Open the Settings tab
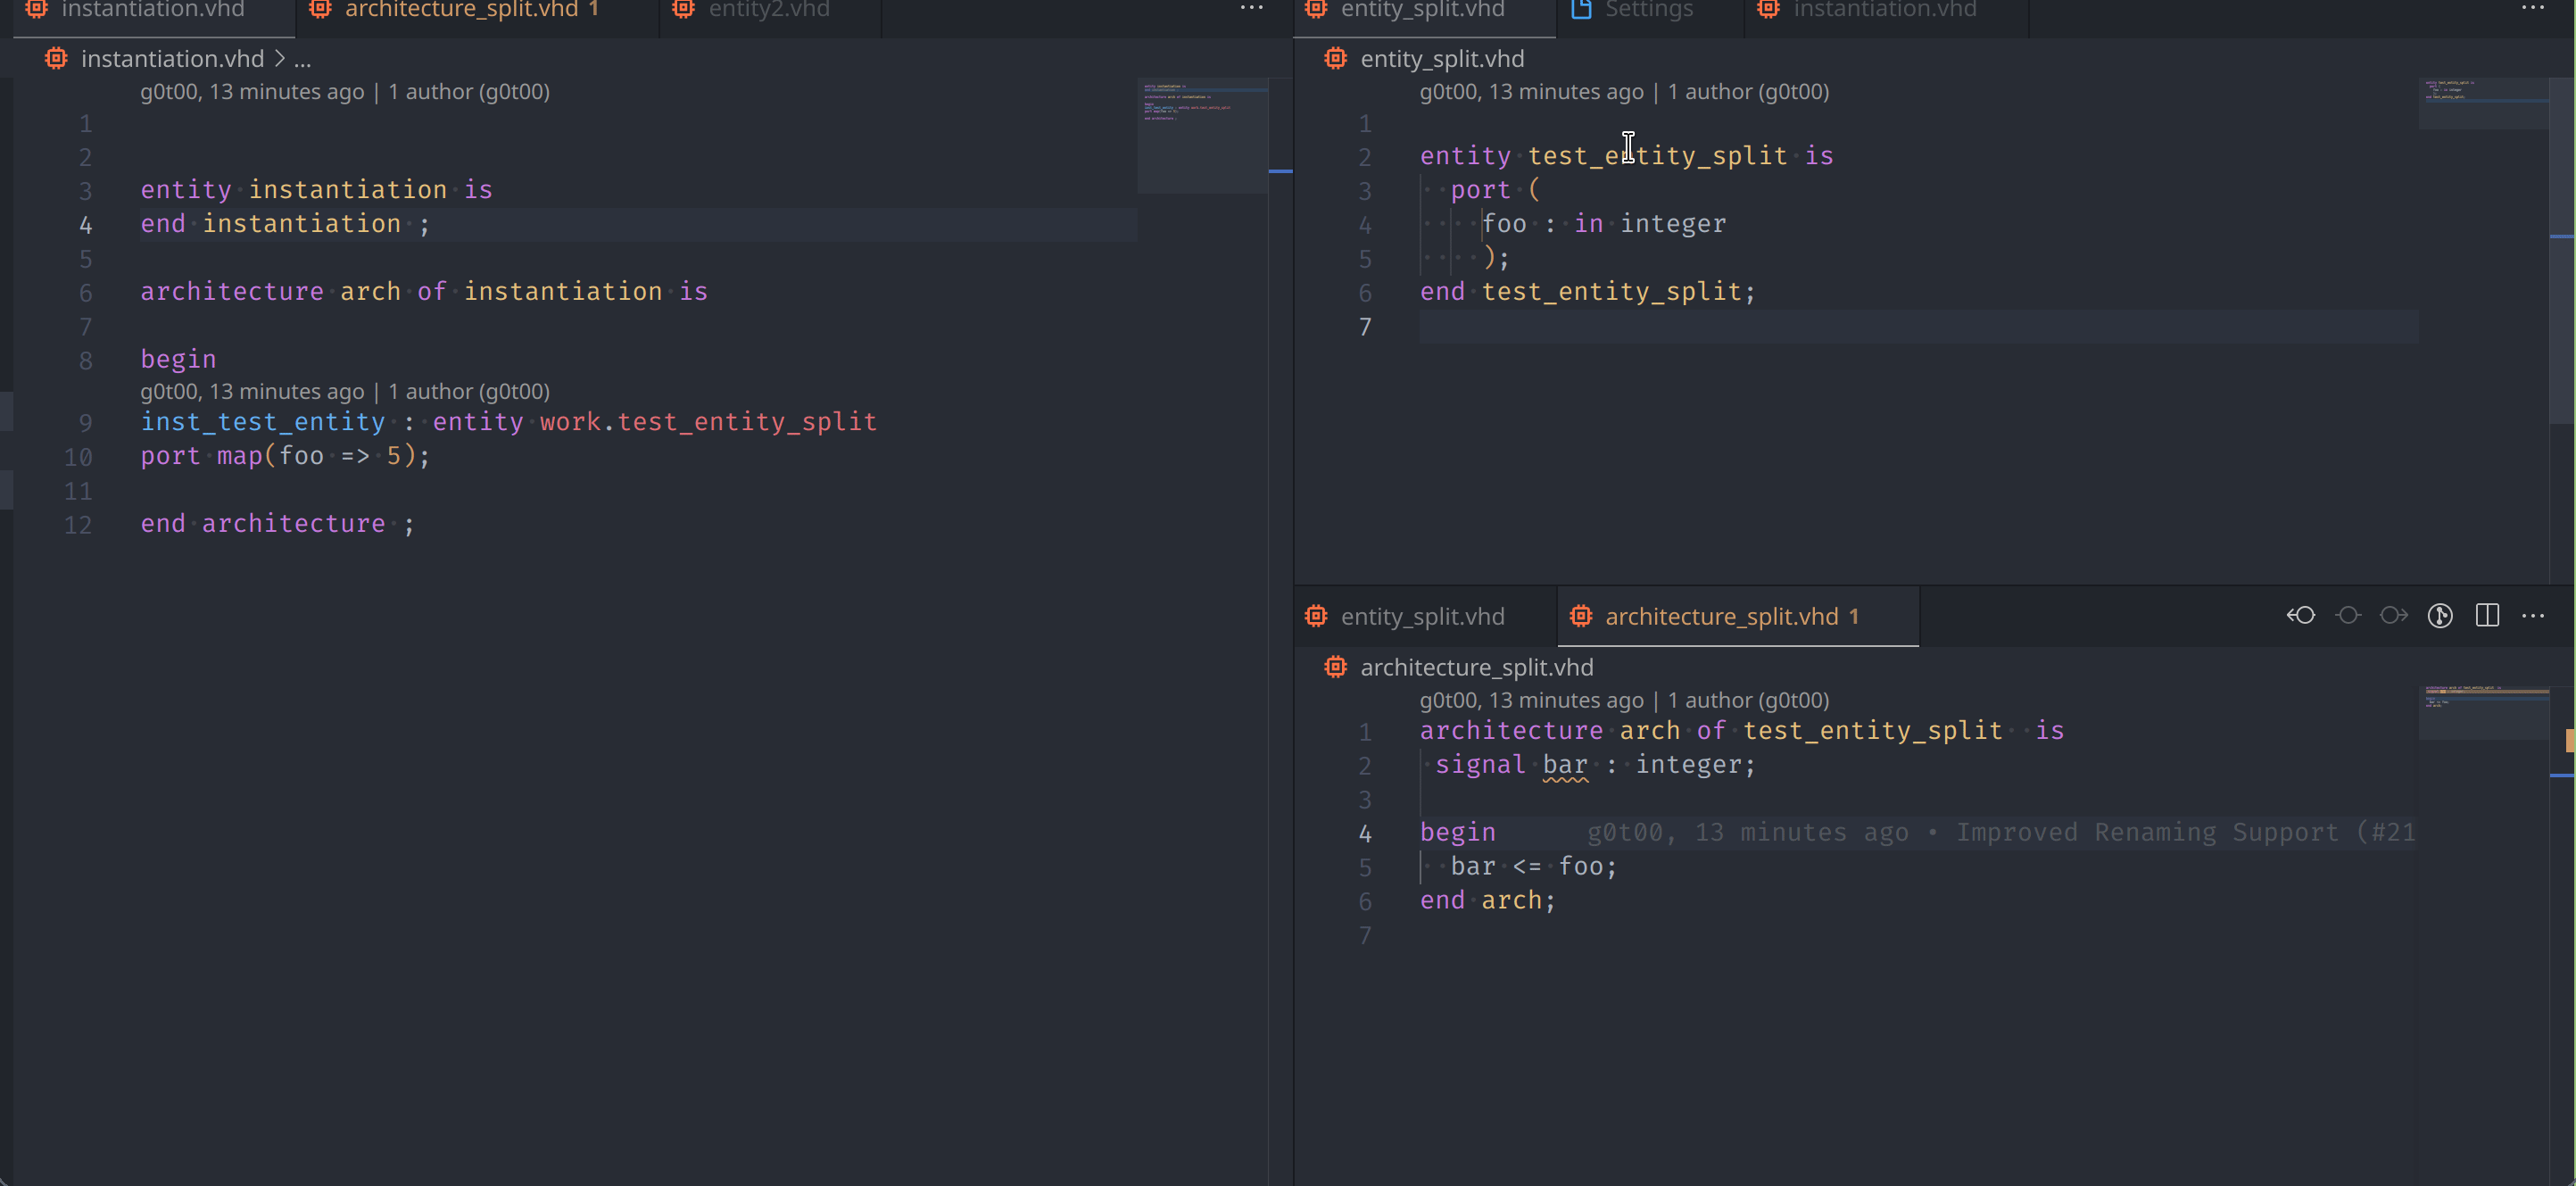 click(x=1648, y=10)
